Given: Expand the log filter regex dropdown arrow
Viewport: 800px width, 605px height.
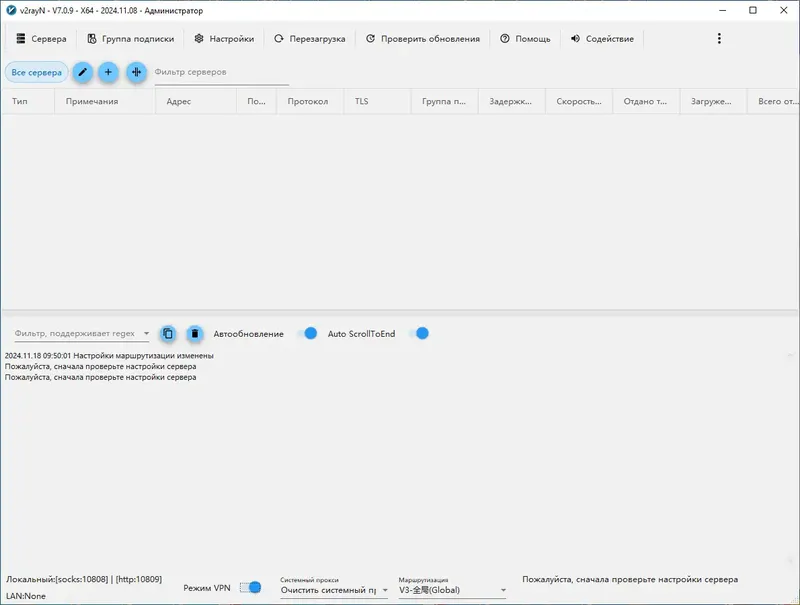Looking at the screenshot, I should click(x=146, y=334).
